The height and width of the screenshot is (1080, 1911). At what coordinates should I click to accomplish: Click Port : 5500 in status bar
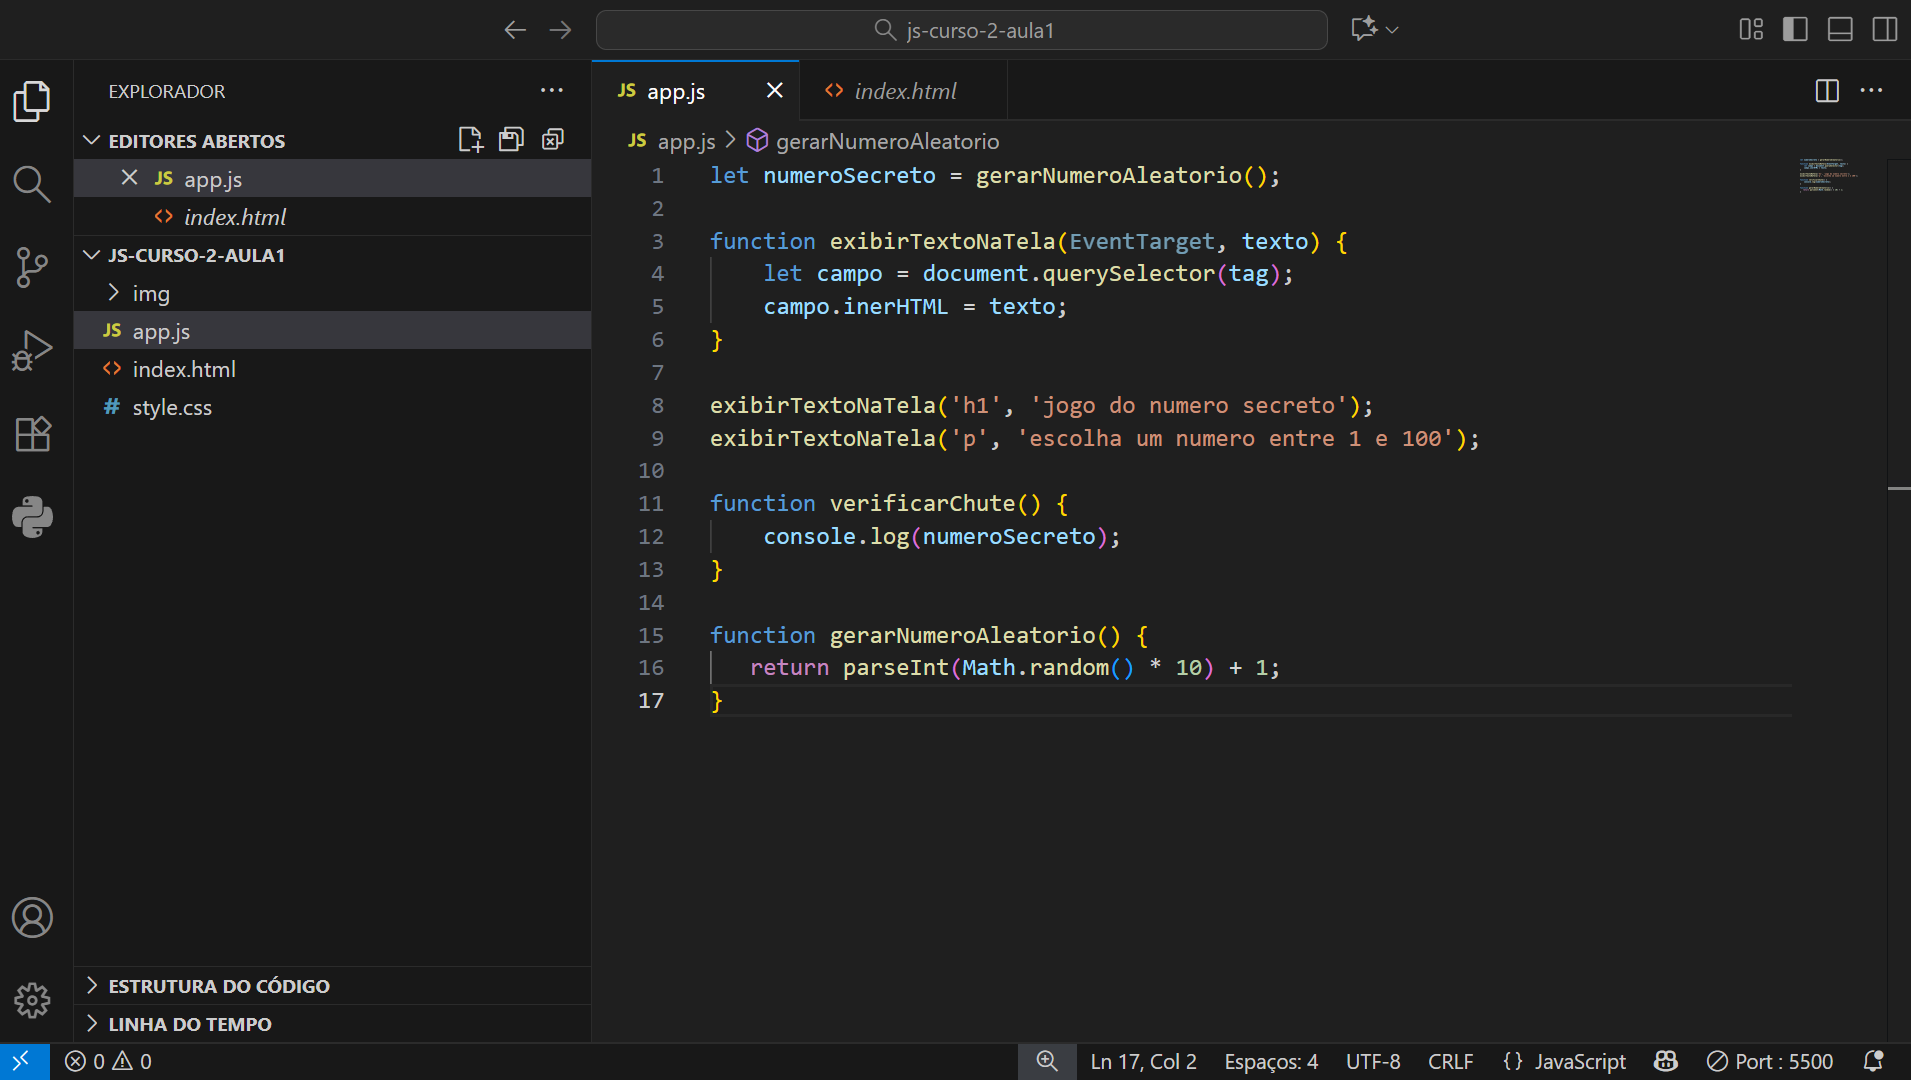(1770, 1061)
